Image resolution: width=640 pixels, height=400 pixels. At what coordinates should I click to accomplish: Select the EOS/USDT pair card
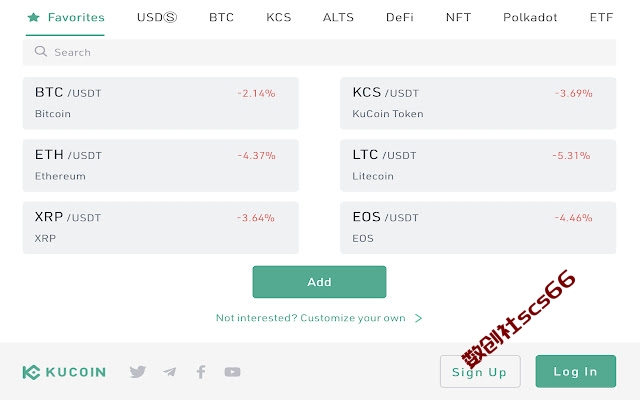(x=478, y=228)
